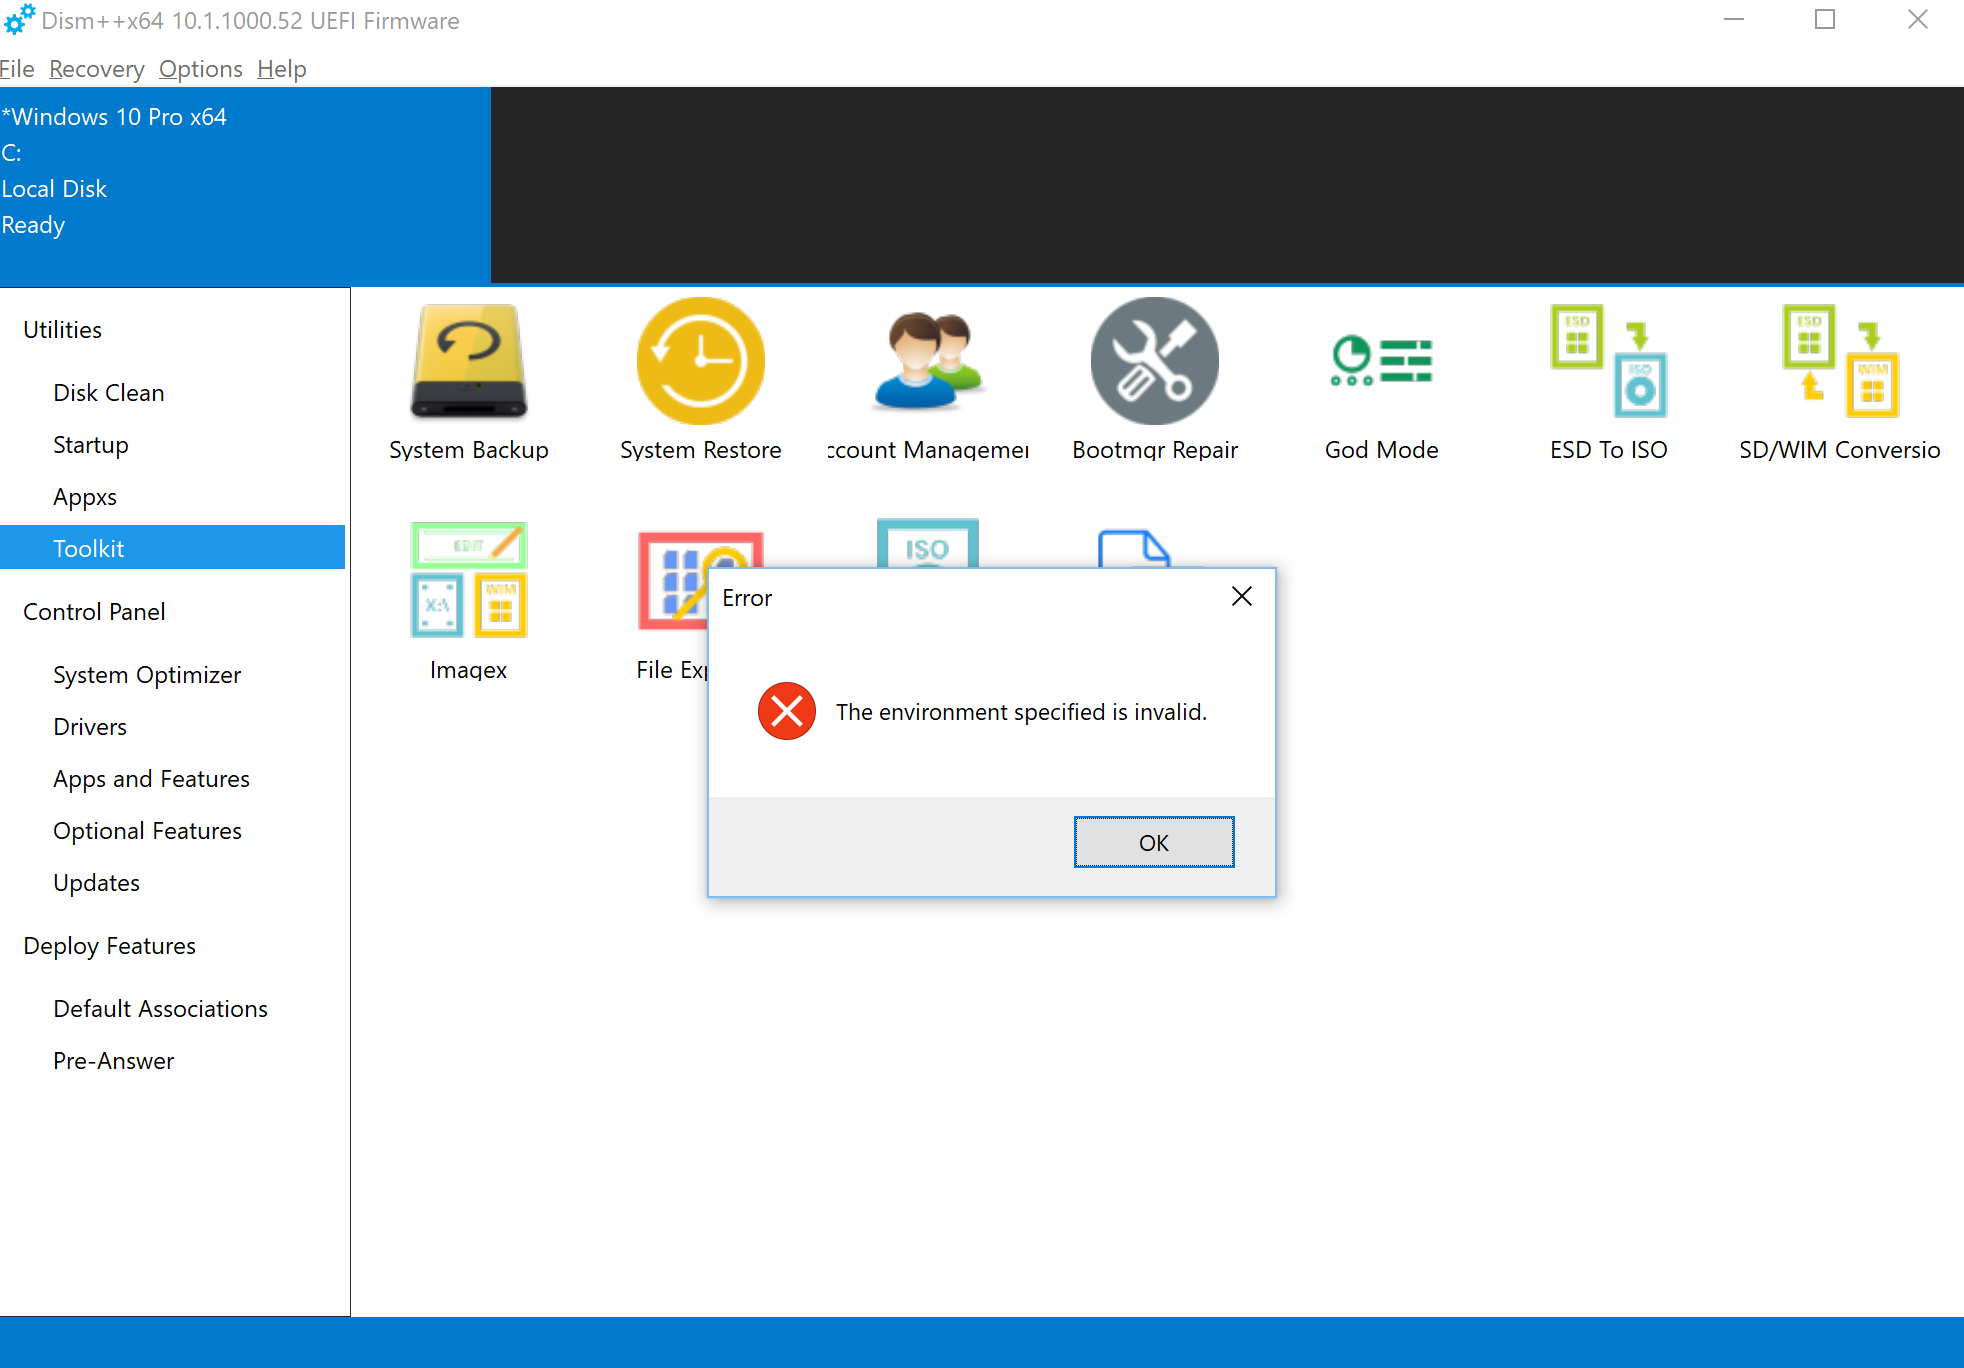Click the Deploy Features group heading
This screenshot has width=1964, height=1368.
[x=109, y=946]
